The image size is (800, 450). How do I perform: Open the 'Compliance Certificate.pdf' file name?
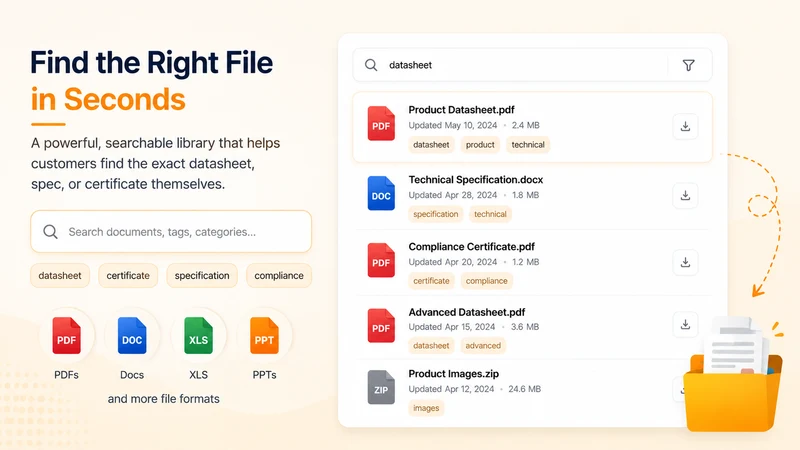coord(471,246)
